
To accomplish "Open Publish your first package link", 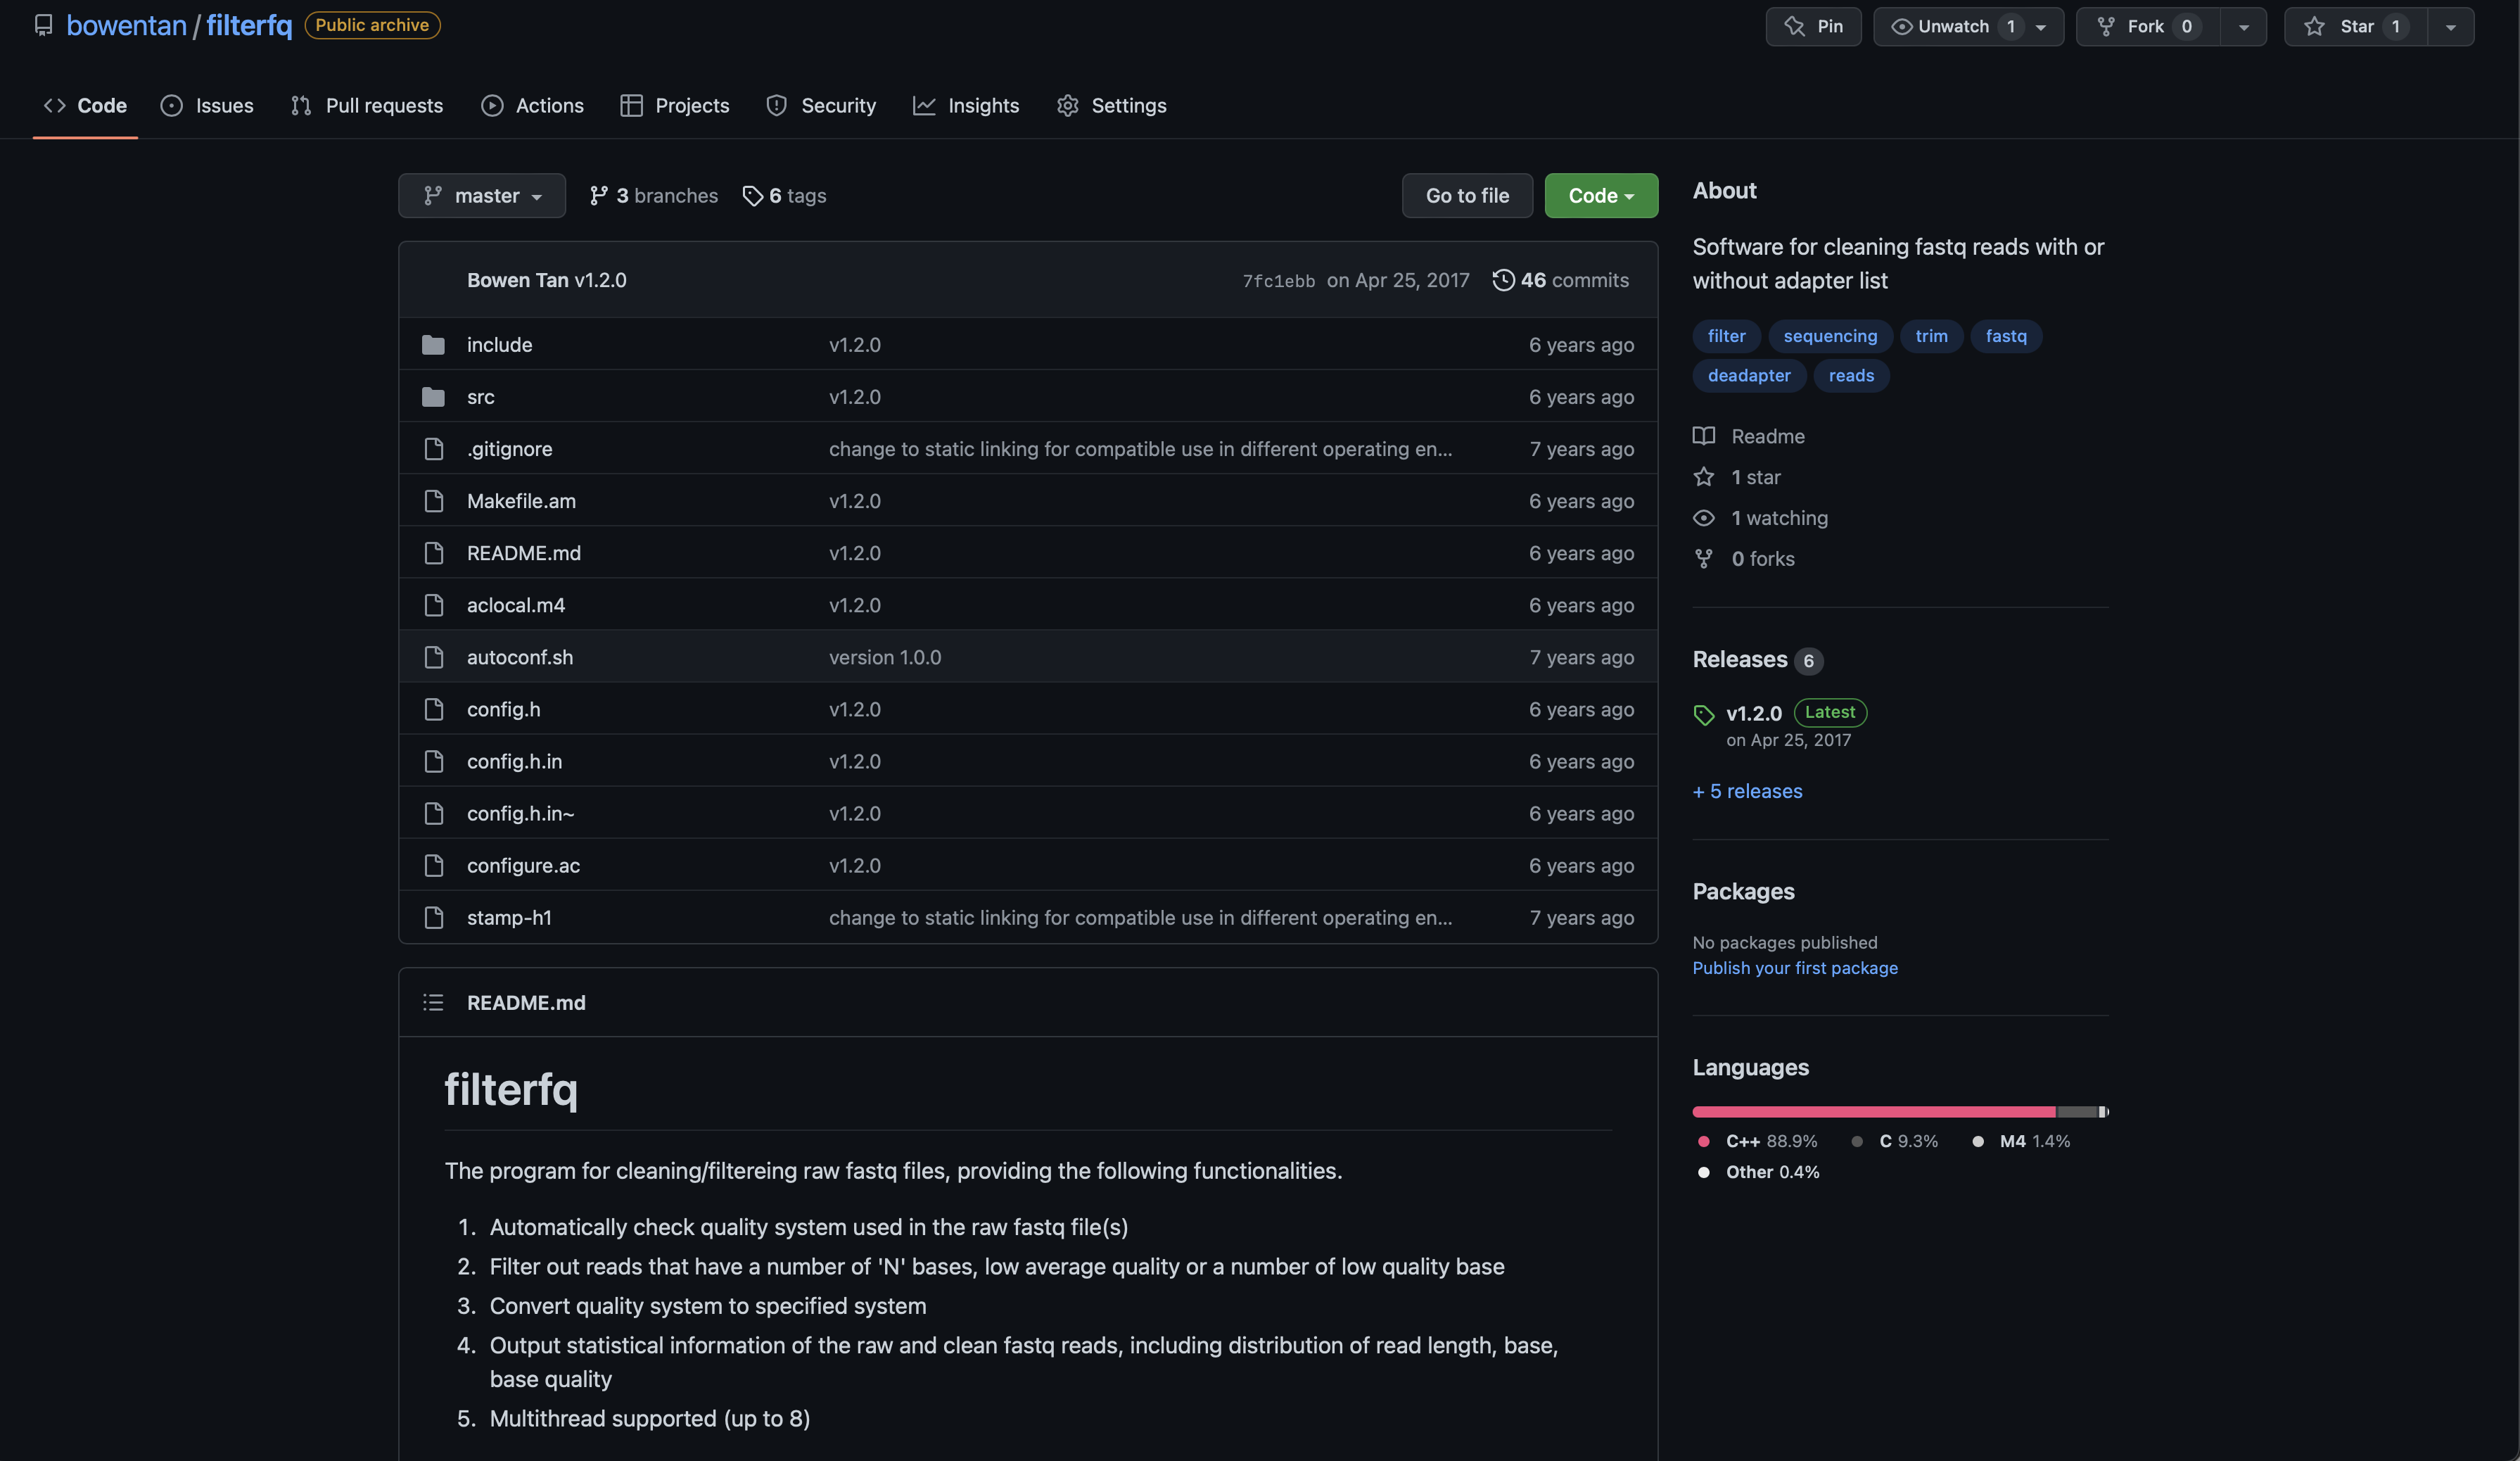I will pos(1795,968).
